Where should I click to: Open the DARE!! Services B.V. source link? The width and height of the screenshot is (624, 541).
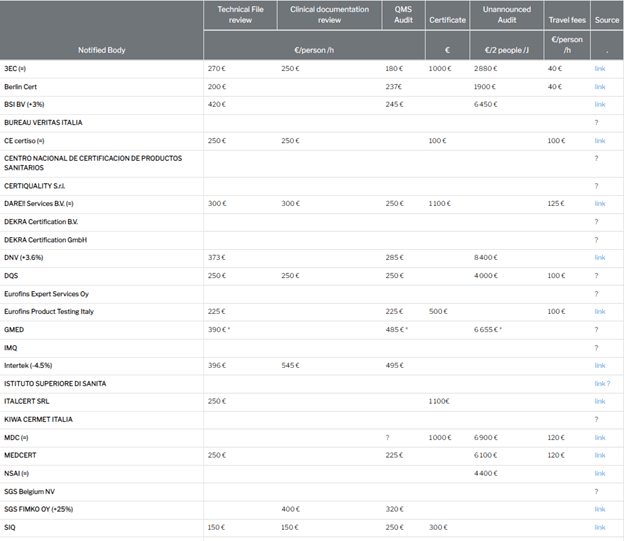pyautogui.click(x=599, y=203)
